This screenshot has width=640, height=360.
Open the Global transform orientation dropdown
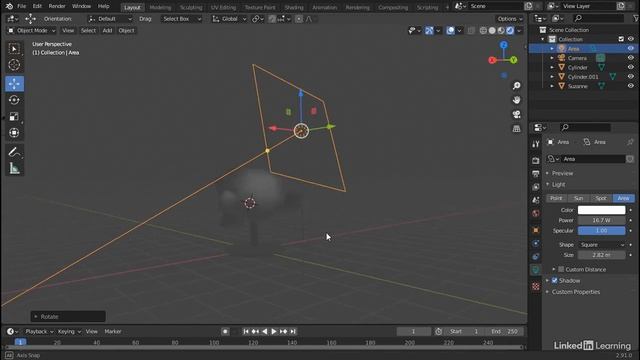(x=229, y=19)
